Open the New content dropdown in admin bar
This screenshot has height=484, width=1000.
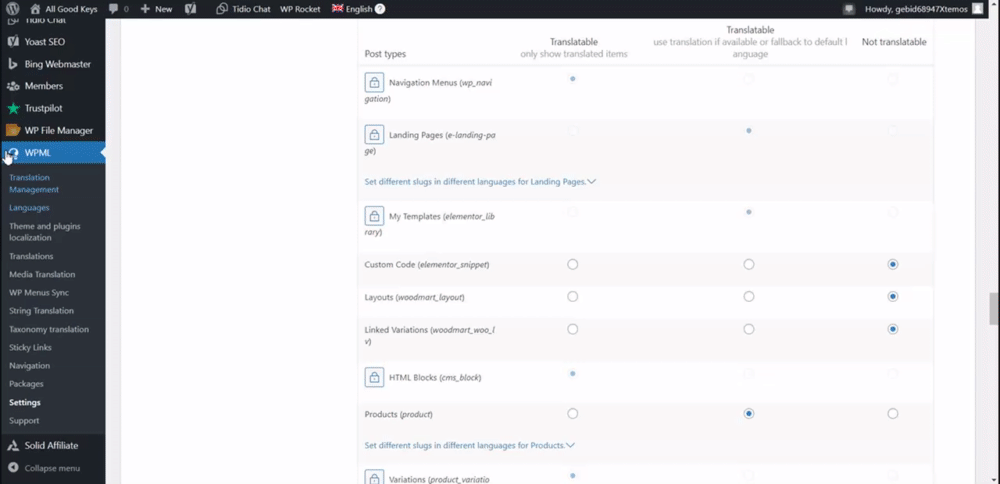click(x=156, y=8)
